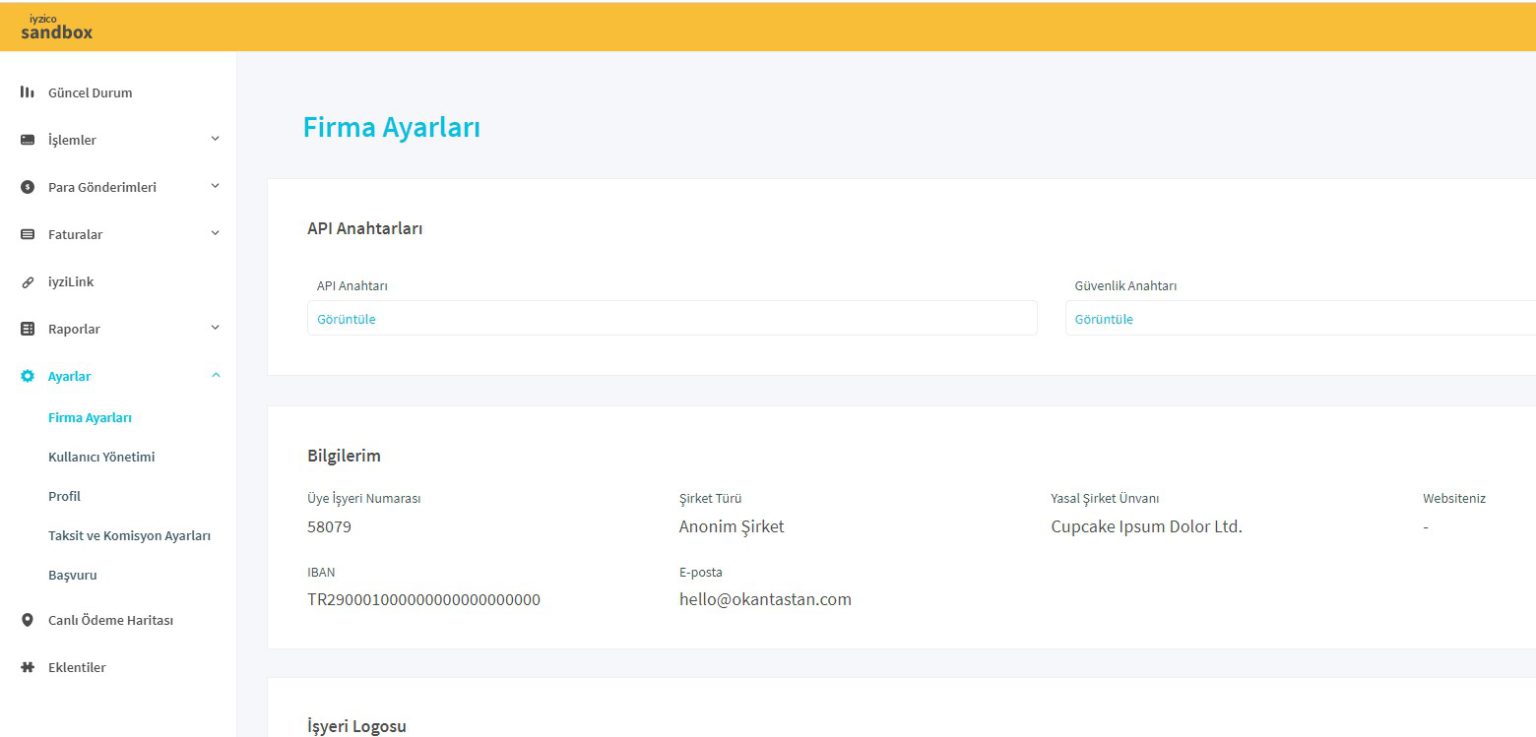Collapse the Ayarlar submenu
1536x737 pixels.
(x=214, y=375)
